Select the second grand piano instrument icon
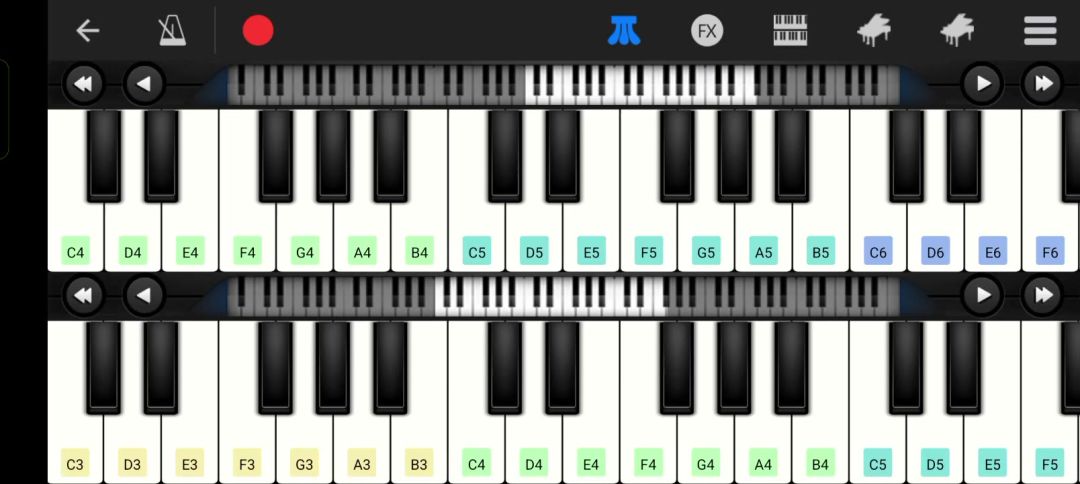 click(x=957, y=31)
